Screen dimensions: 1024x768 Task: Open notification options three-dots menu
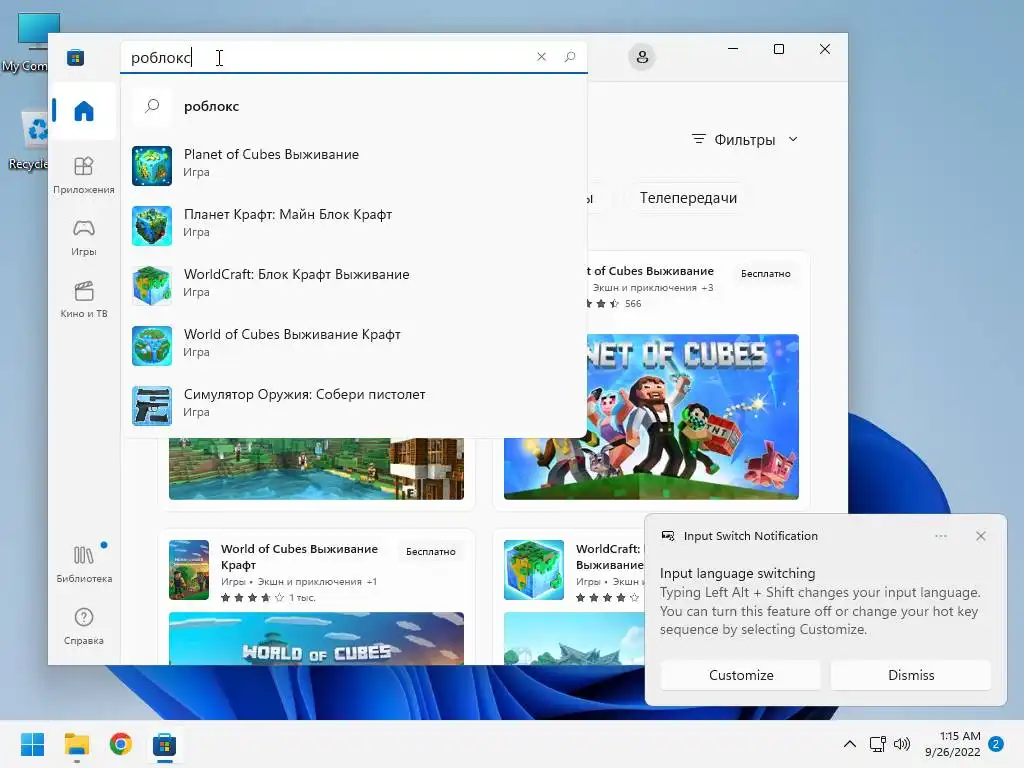pyautogui.click(x=940, y=536)
